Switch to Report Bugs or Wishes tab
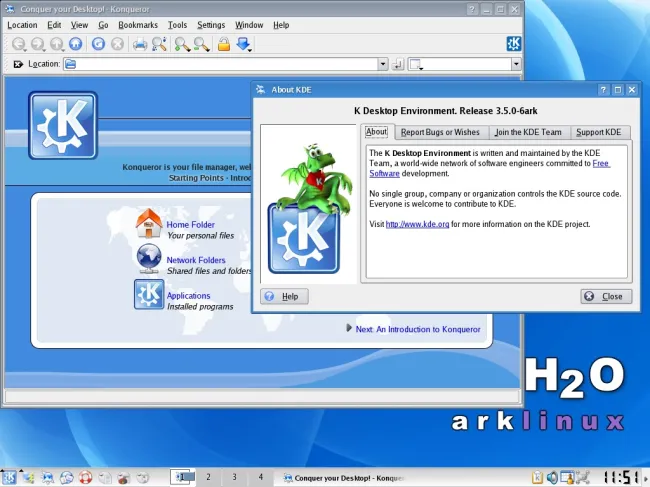The width and height of the screenshot is (650, 487). (440, 132)
